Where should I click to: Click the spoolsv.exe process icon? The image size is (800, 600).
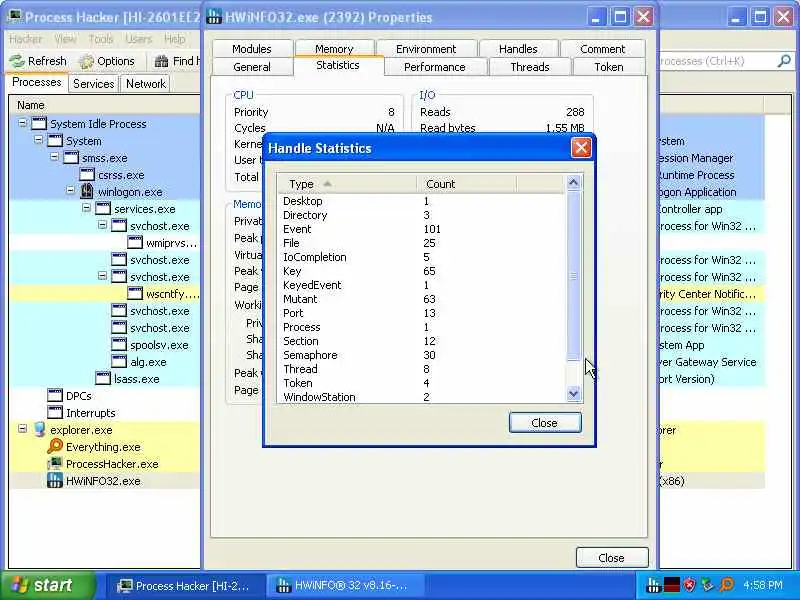pos(119,344)
